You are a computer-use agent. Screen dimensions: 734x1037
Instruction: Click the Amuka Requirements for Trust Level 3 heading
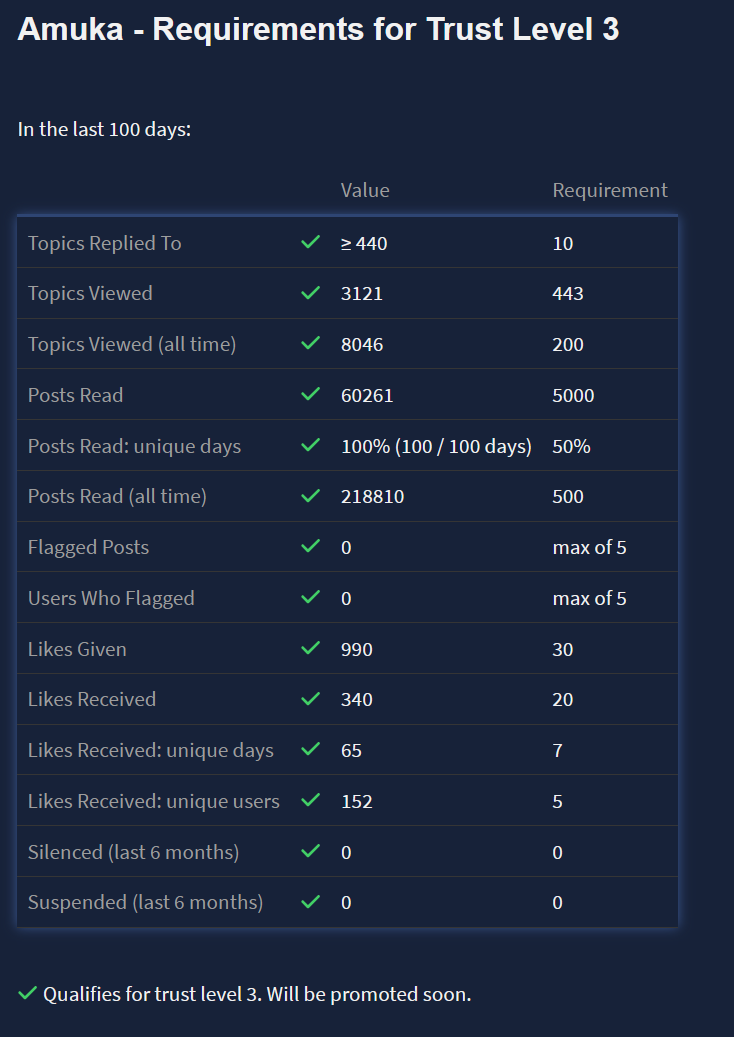(318, 30)
